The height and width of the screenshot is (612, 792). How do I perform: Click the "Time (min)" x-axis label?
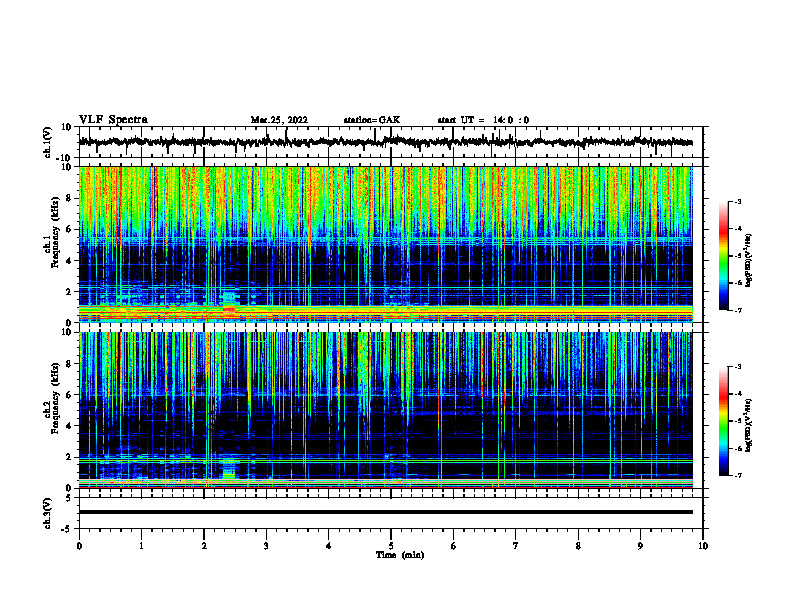pyautogui.click(x=400, y=555)
